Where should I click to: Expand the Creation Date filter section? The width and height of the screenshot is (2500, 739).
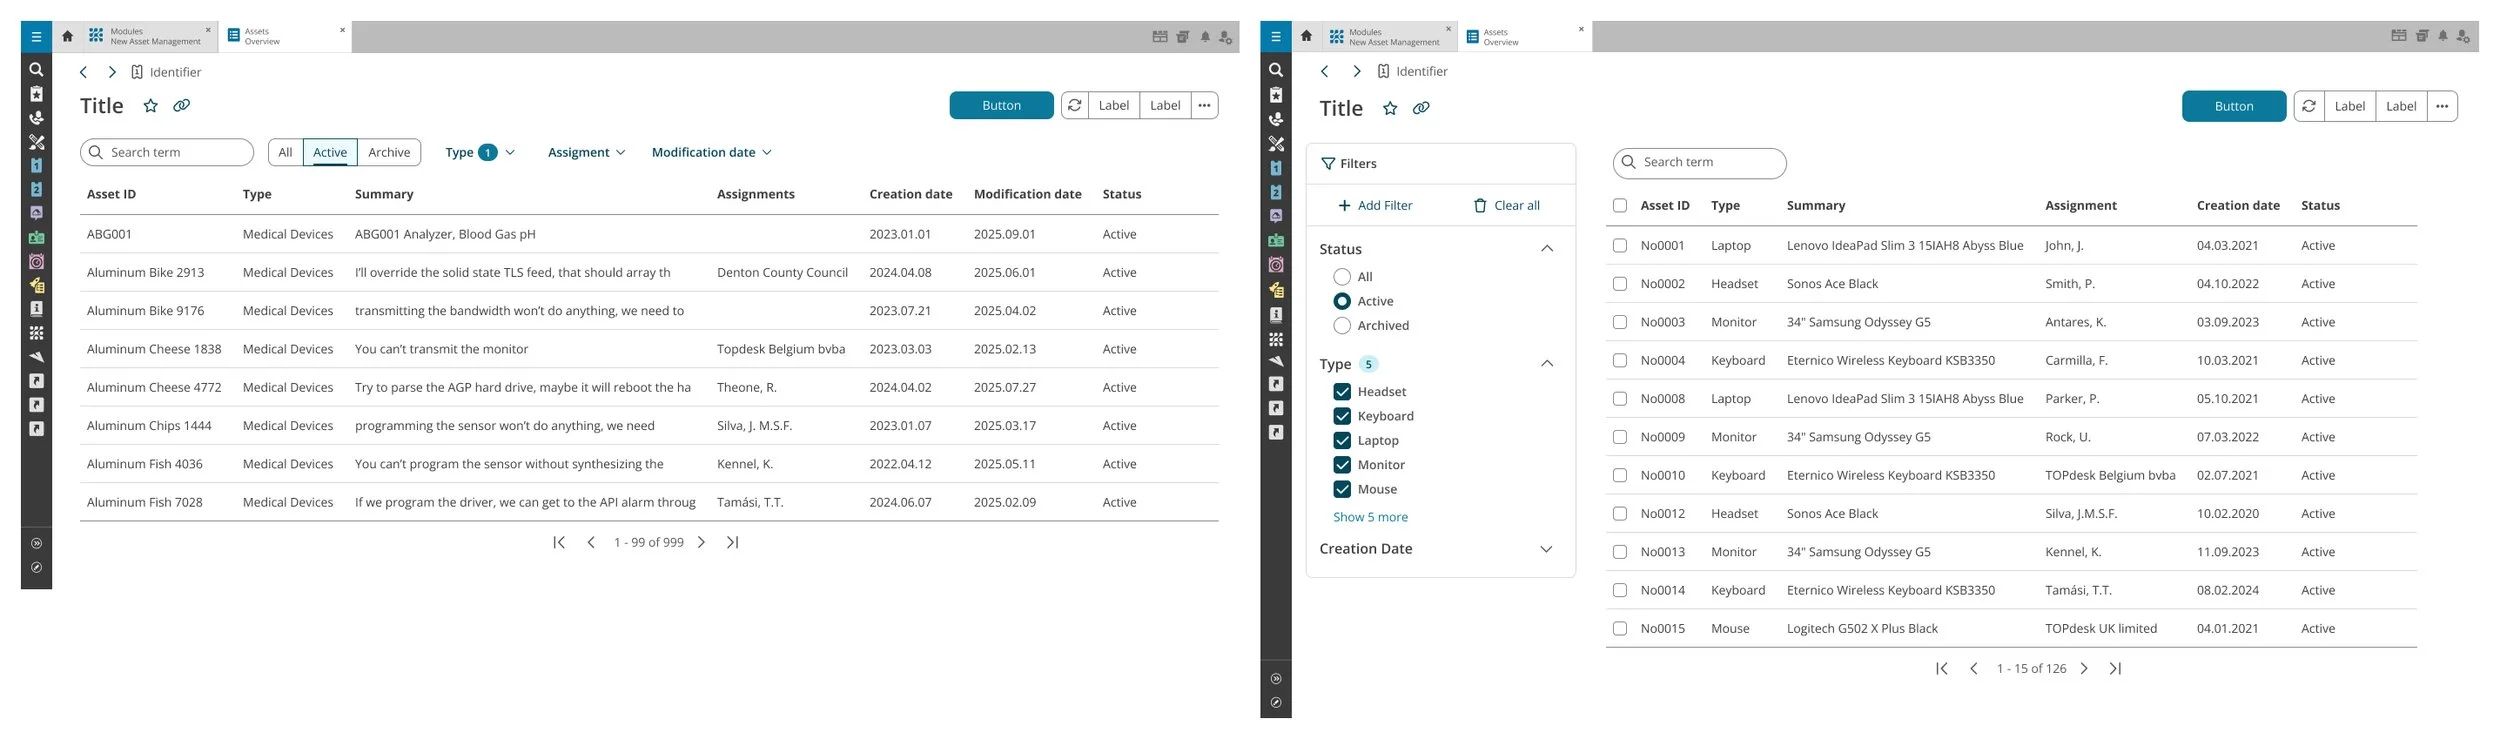(1546, 549)
